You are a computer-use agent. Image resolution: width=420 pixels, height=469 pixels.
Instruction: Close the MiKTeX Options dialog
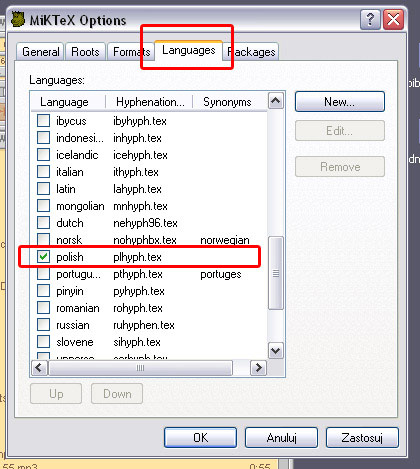point(393,20)
